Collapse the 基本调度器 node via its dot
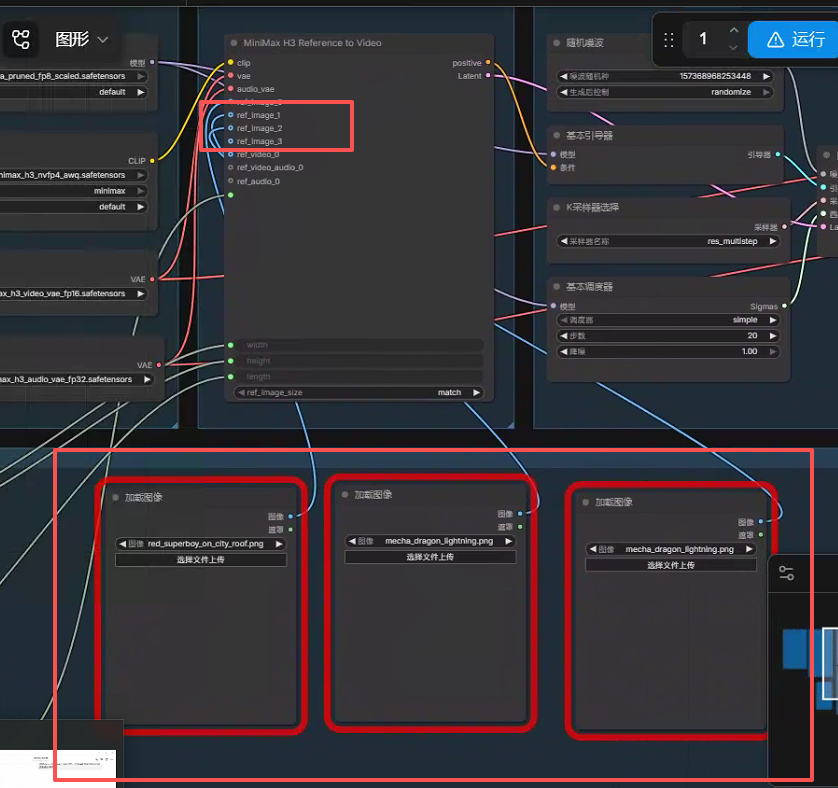This screenshot has height=788, width=838. (556, 287)
